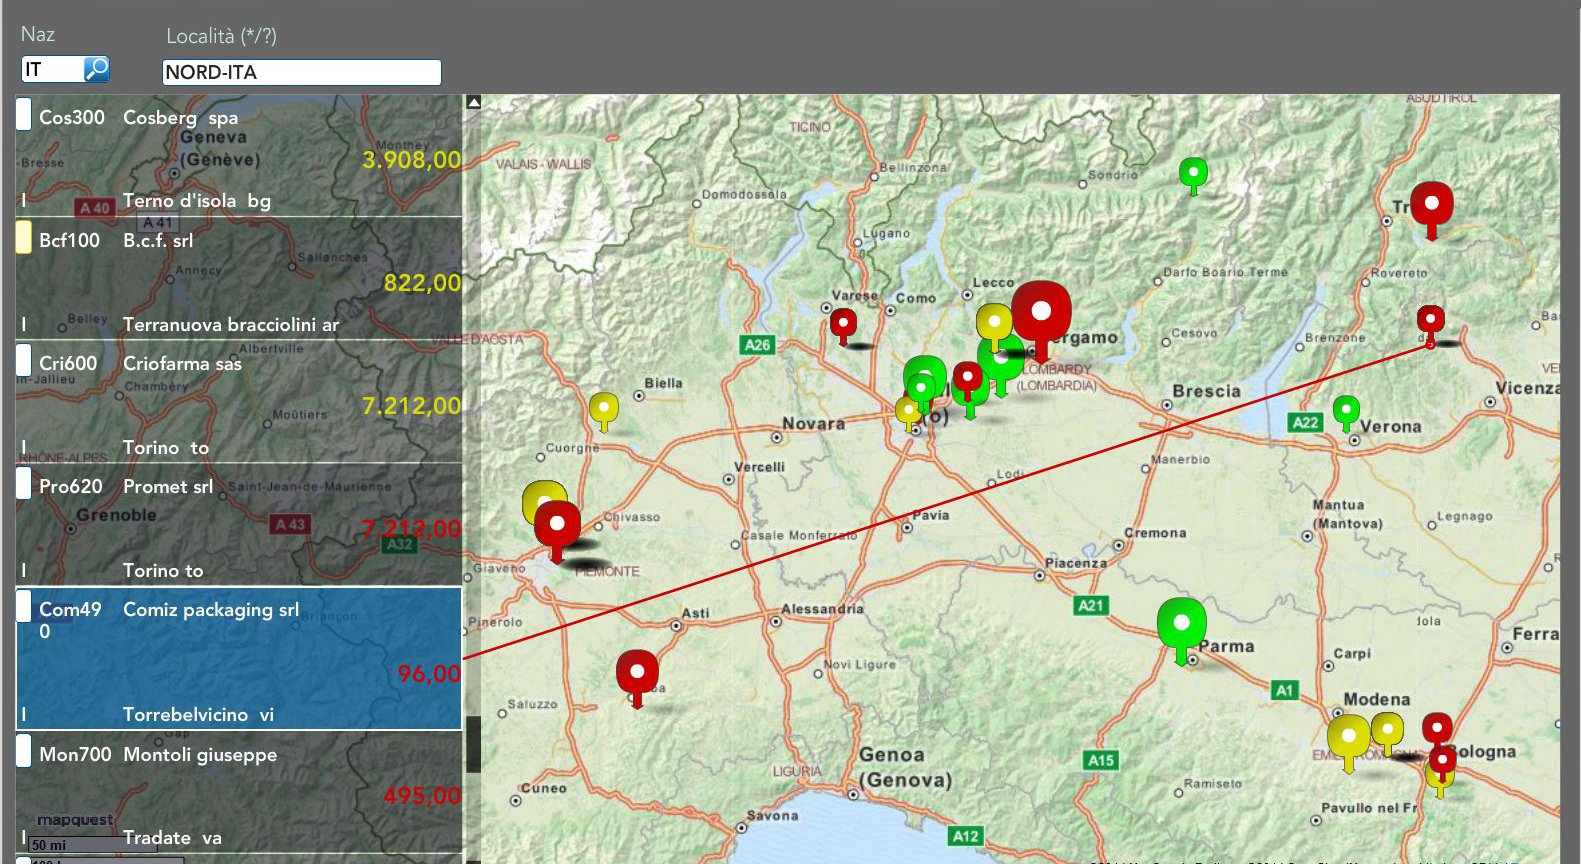Select the B.c.f. srl customer row
1581x864 pixels.
coord(239,279)
